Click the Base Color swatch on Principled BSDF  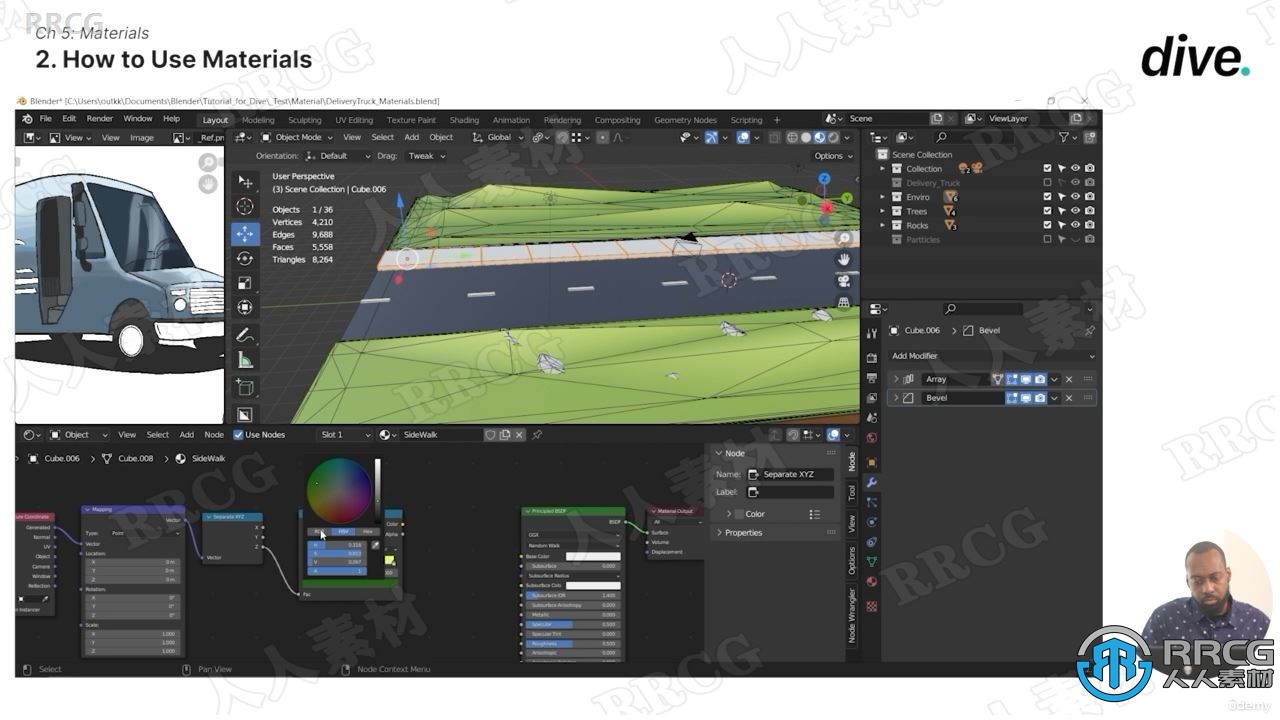coord(593,557)
